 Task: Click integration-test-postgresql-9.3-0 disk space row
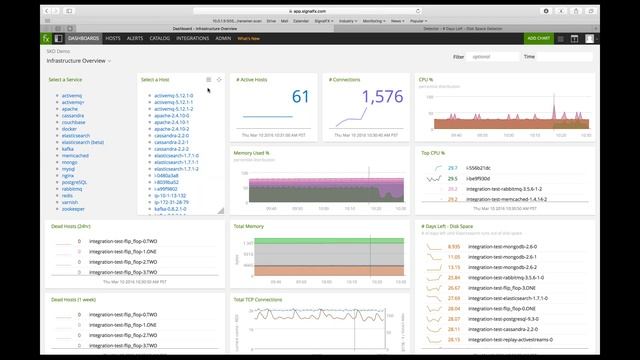[x=505, y=319]
